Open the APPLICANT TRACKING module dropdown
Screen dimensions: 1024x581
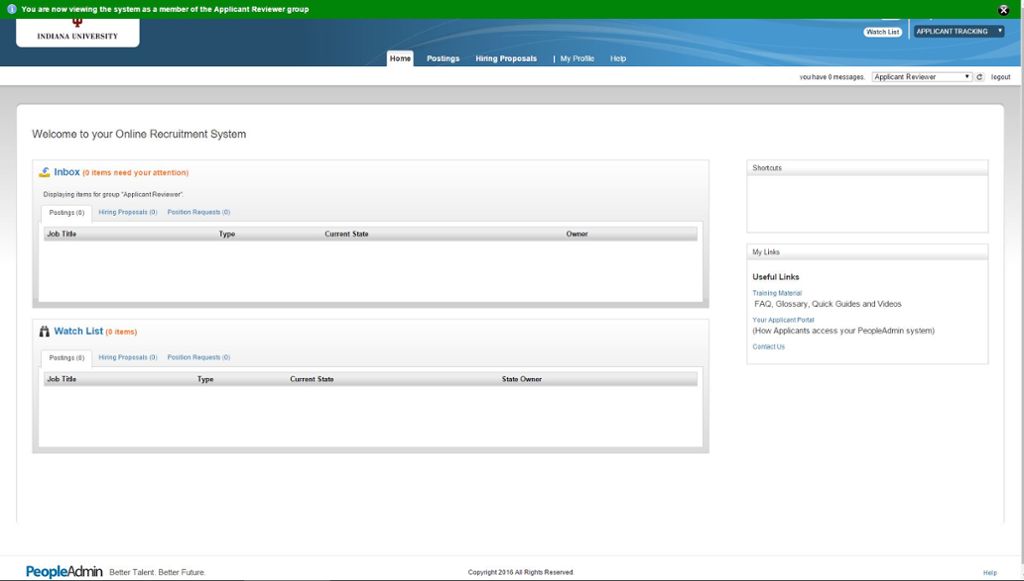[x=959, y=32]
